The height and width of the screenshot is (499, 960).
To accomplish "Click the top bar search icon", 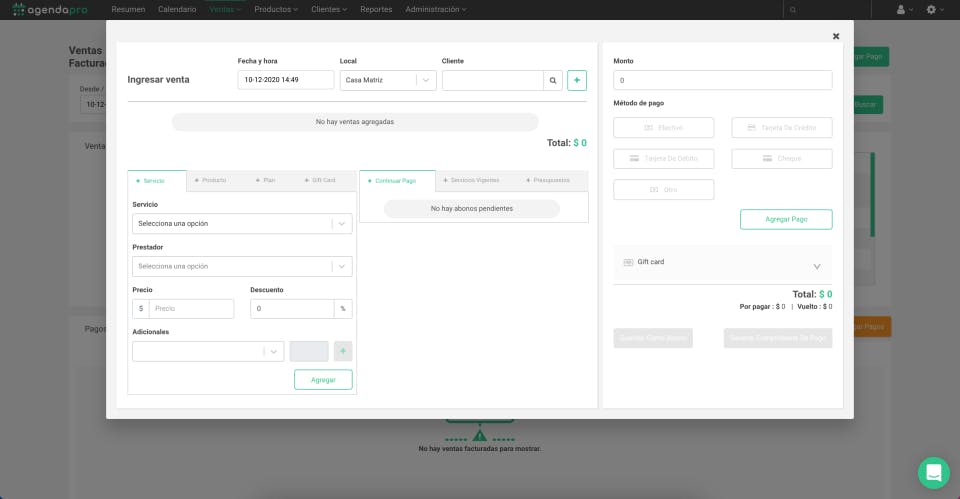I will (793, 9).
